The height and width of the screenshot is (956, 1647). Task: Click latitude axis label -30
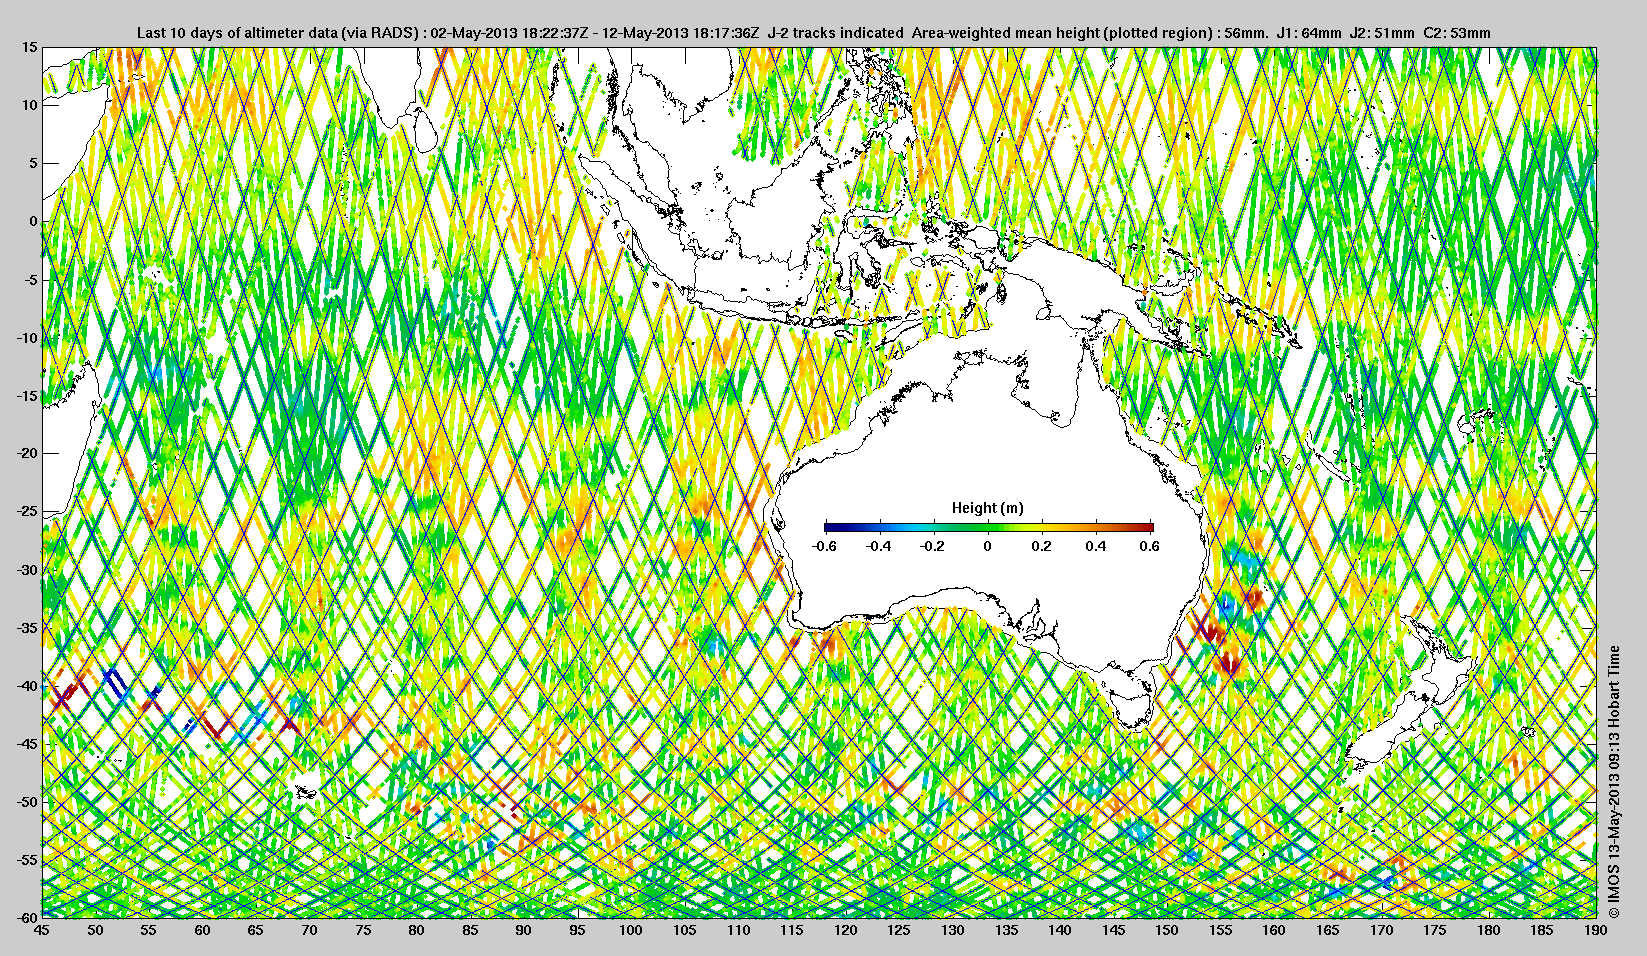27,570
